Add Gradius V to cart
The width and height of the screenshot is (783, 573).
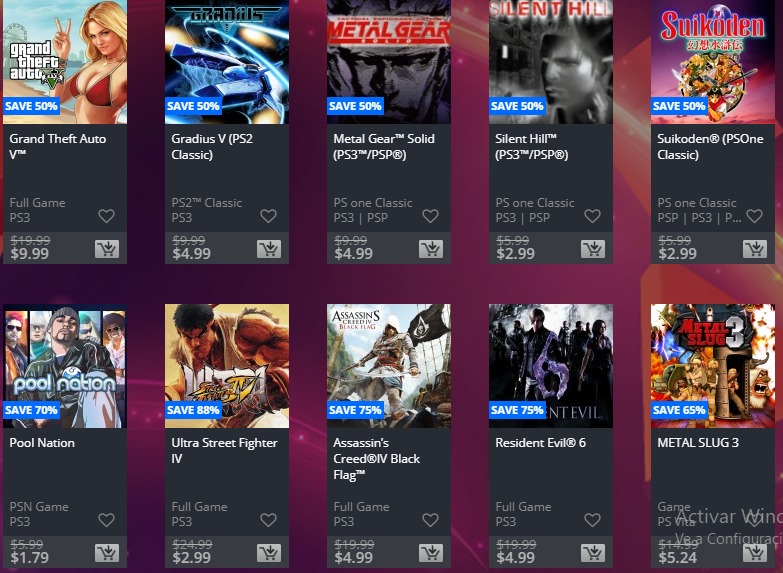(269, 248)
